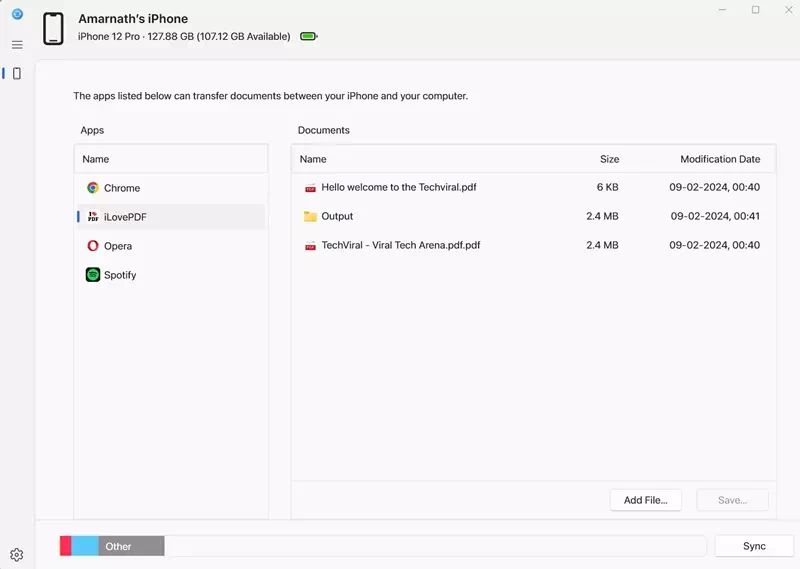Image resolution: width=800 pixels, height=569 pixels.
Task: Click the large iPhone outline icon in the header
Action: pos(53,29)
